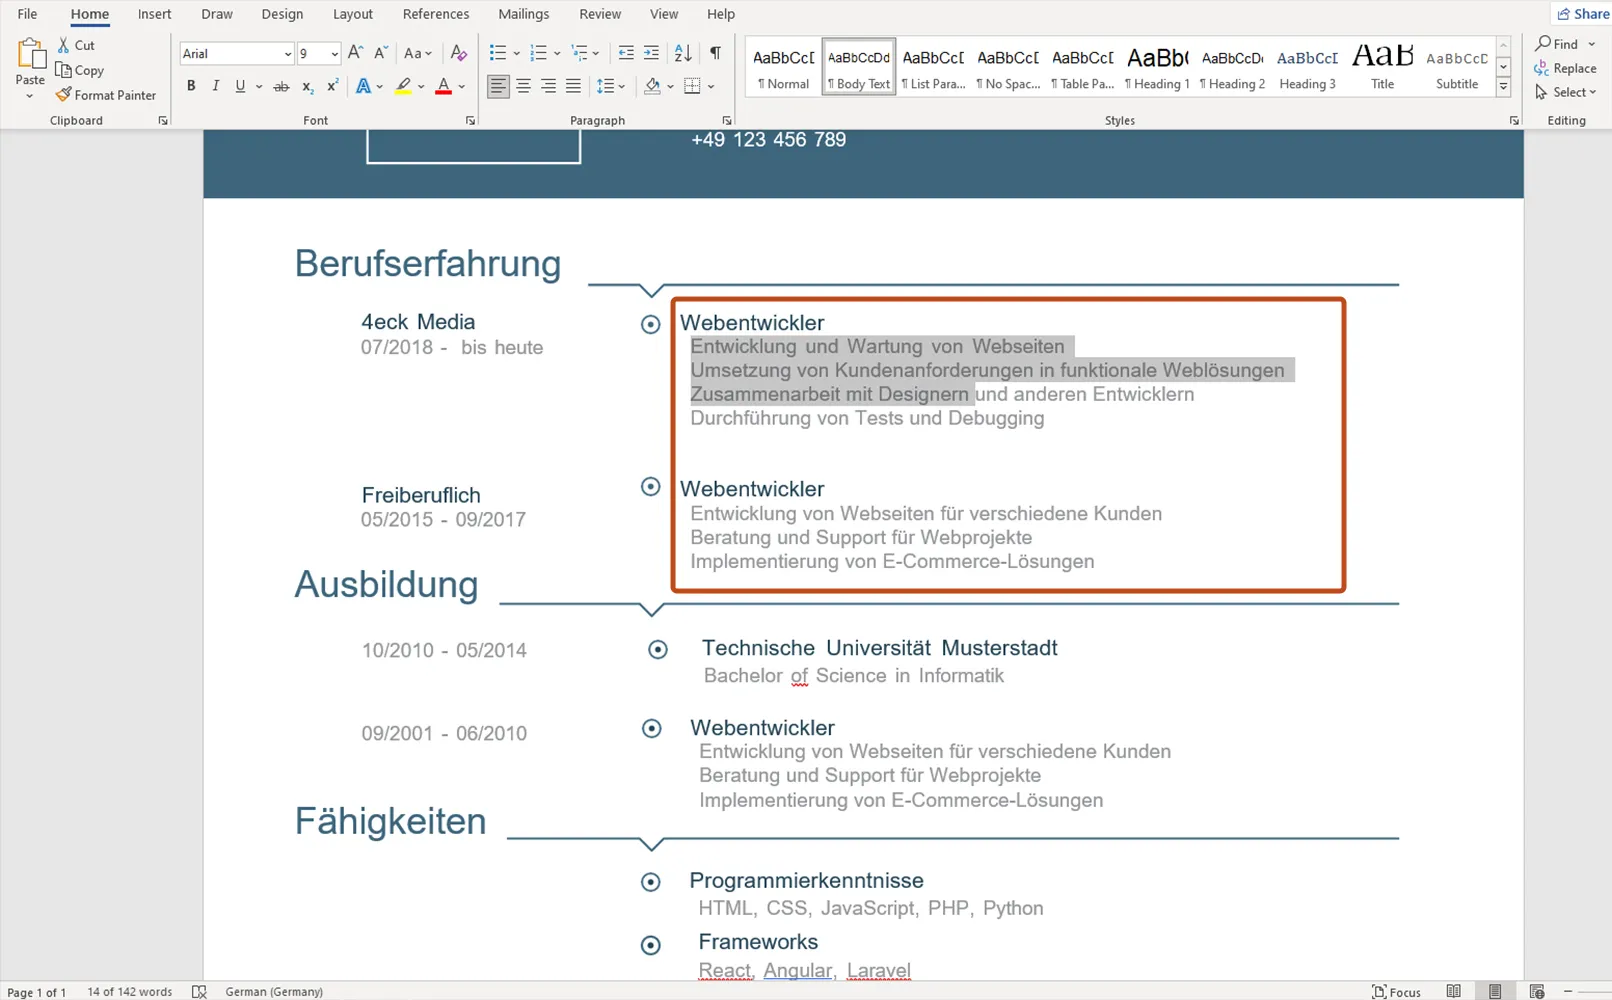1612x1000 pixels.
Task: Enable Focus mode in status bar
Action: click(1397, 991)
